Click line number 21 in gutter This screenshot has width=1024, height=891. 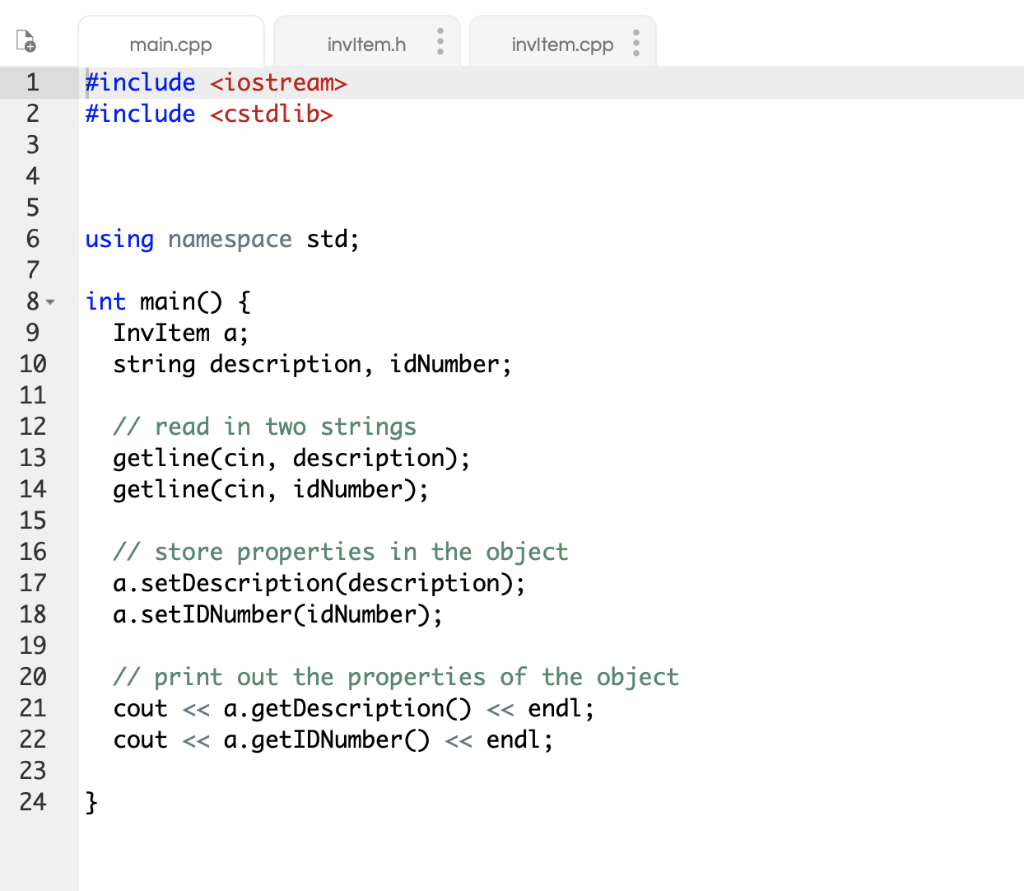coord(33,707)
